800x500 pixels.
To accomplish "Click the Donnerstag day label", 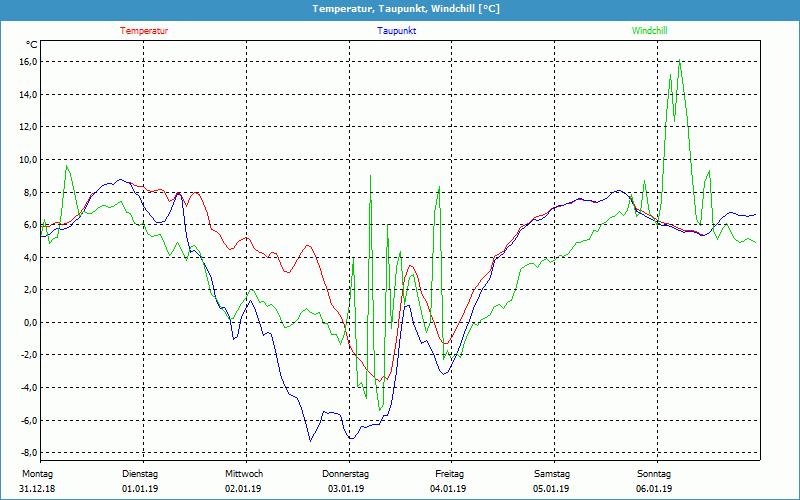I will coord(345,474).
